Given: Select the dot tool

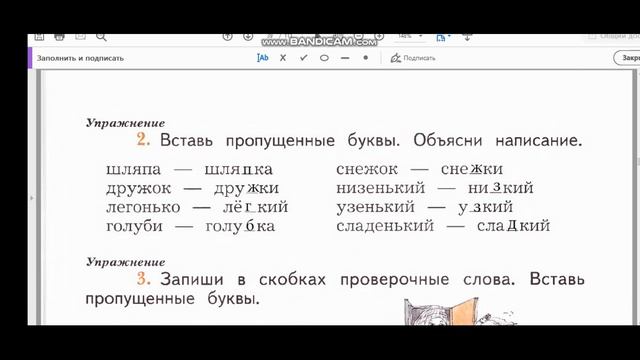Looking at the screenshot, I should (x=366, y=58).
